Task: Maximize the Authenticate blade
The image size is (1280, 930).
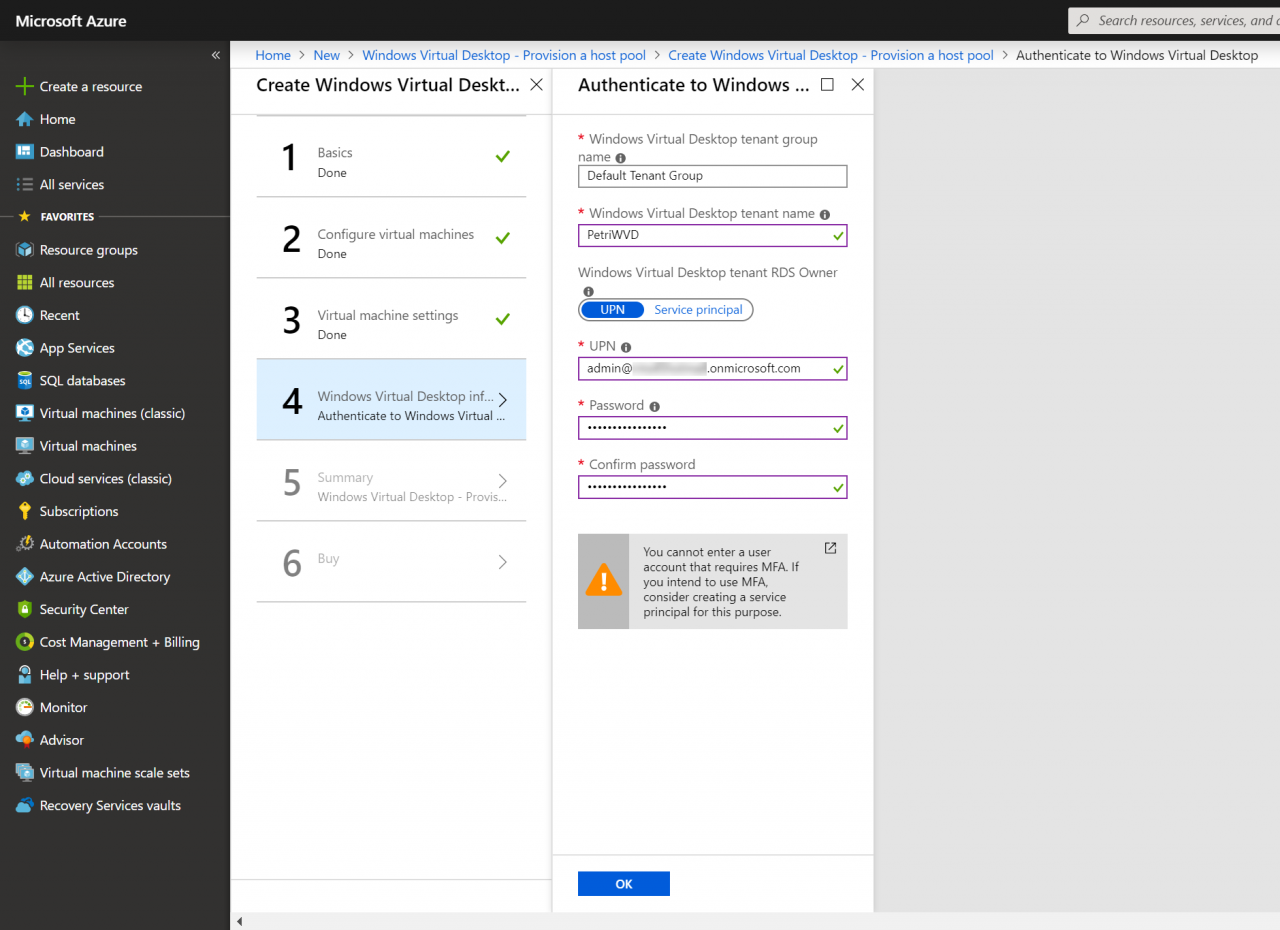Action: 827,85
